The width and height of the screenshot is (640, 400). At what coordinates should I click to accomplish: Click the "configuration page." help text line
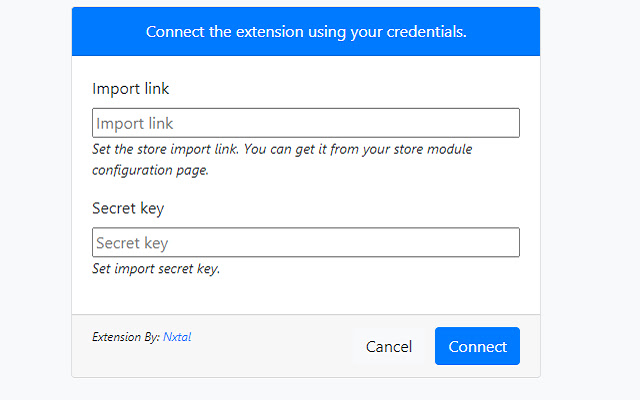pyautogui.click(x=150, y=170)
